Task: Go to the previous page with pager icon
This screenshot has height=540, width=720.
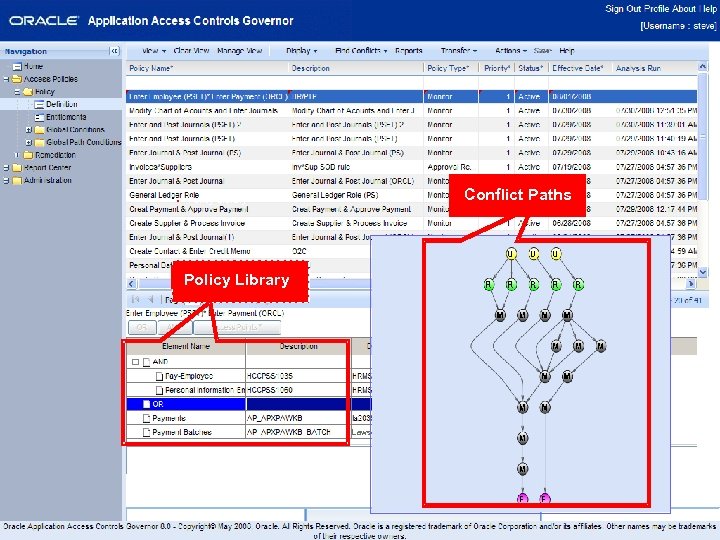Action: click(151, 299)
